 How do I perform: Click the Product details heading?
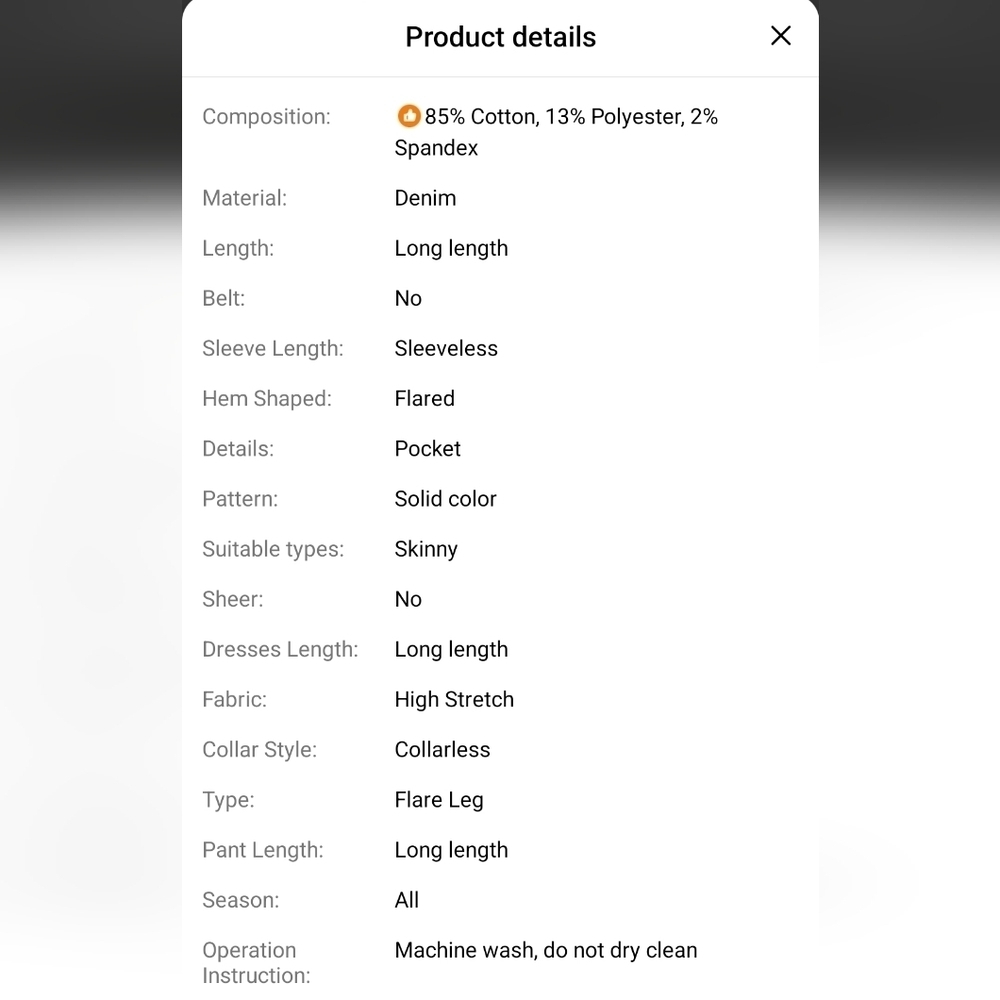pyautogui.click(x=500, y=37)
